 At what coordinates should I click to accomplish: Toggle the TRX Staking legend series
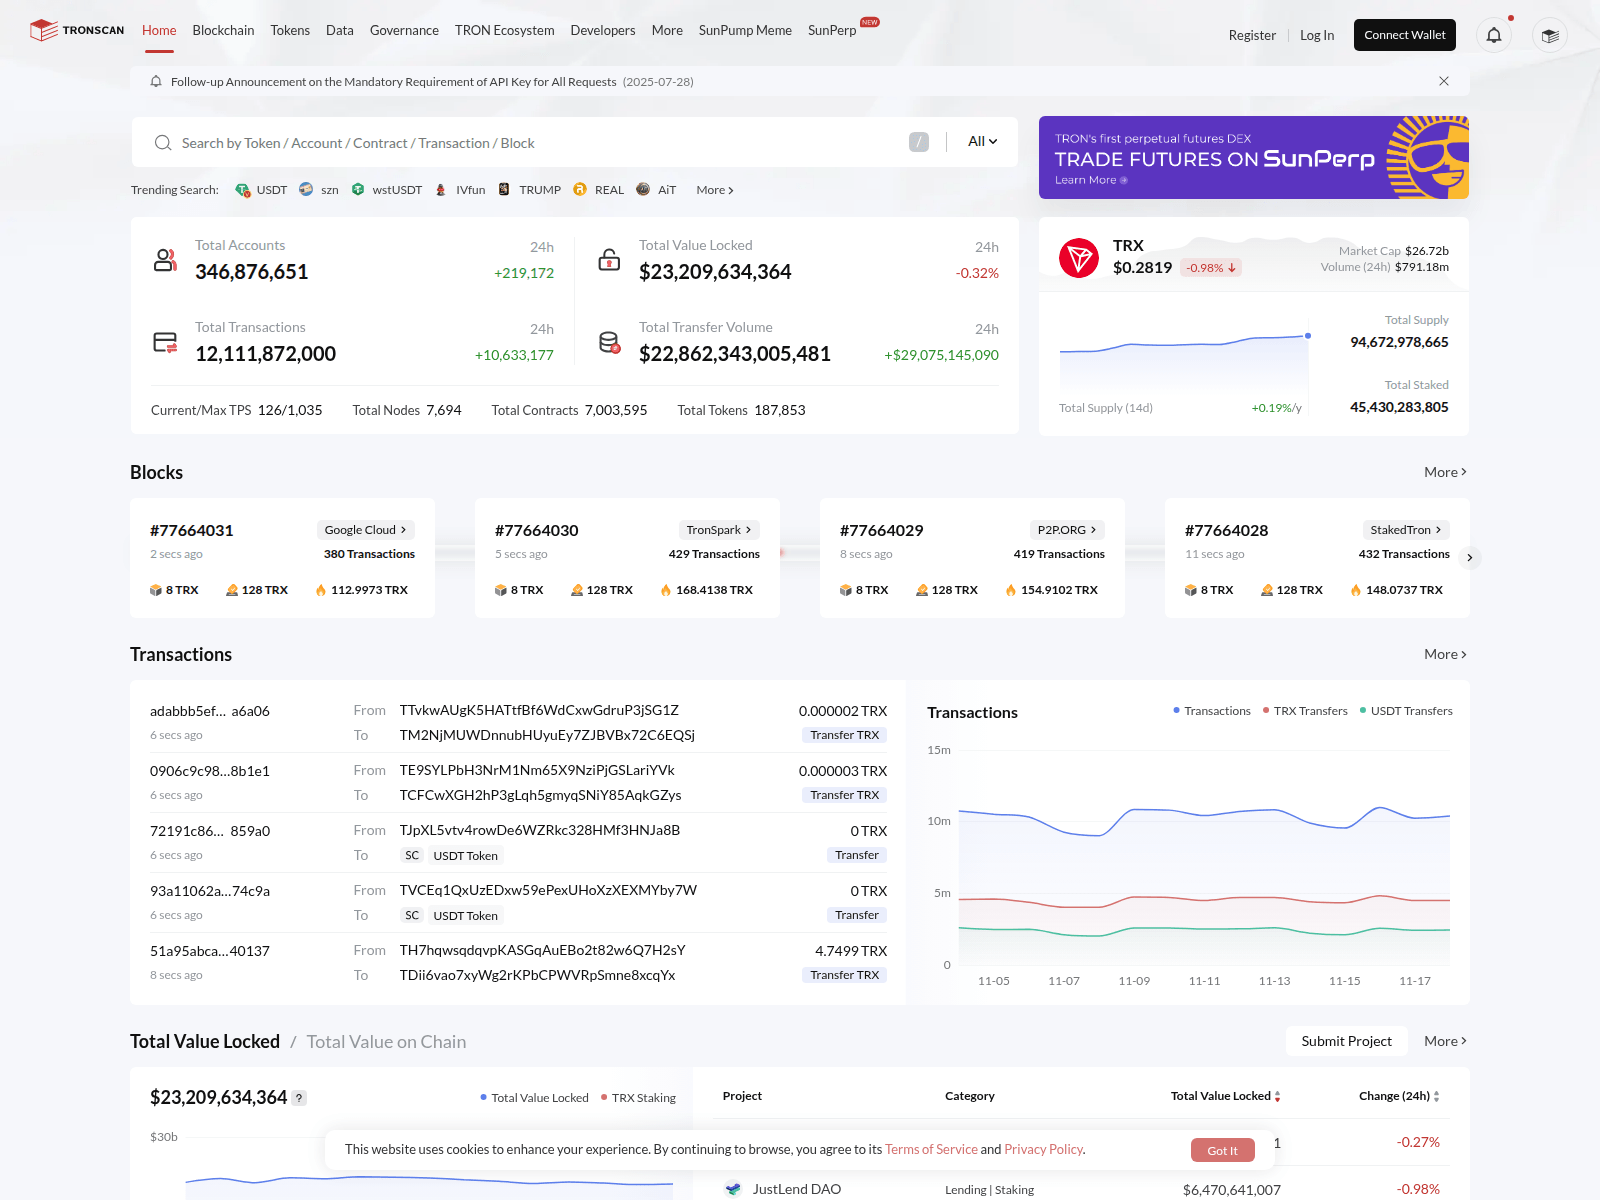[x=638, y=1098]
